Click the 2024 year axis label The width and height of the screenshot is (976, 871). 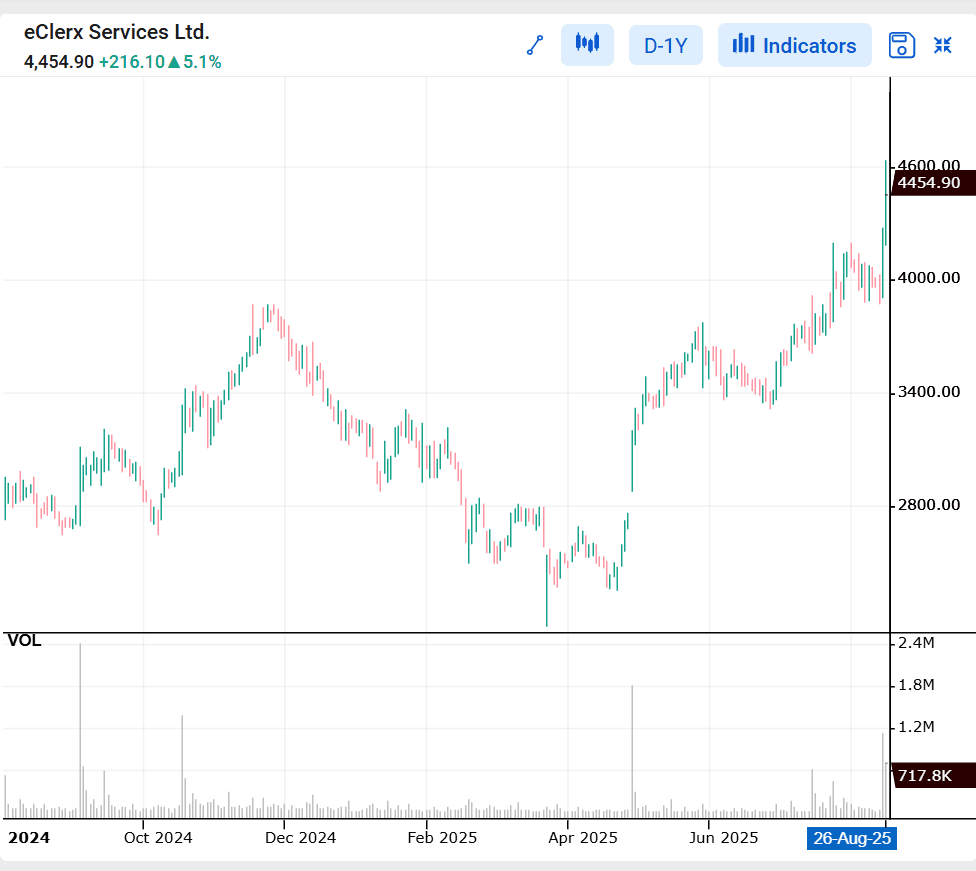29,838
